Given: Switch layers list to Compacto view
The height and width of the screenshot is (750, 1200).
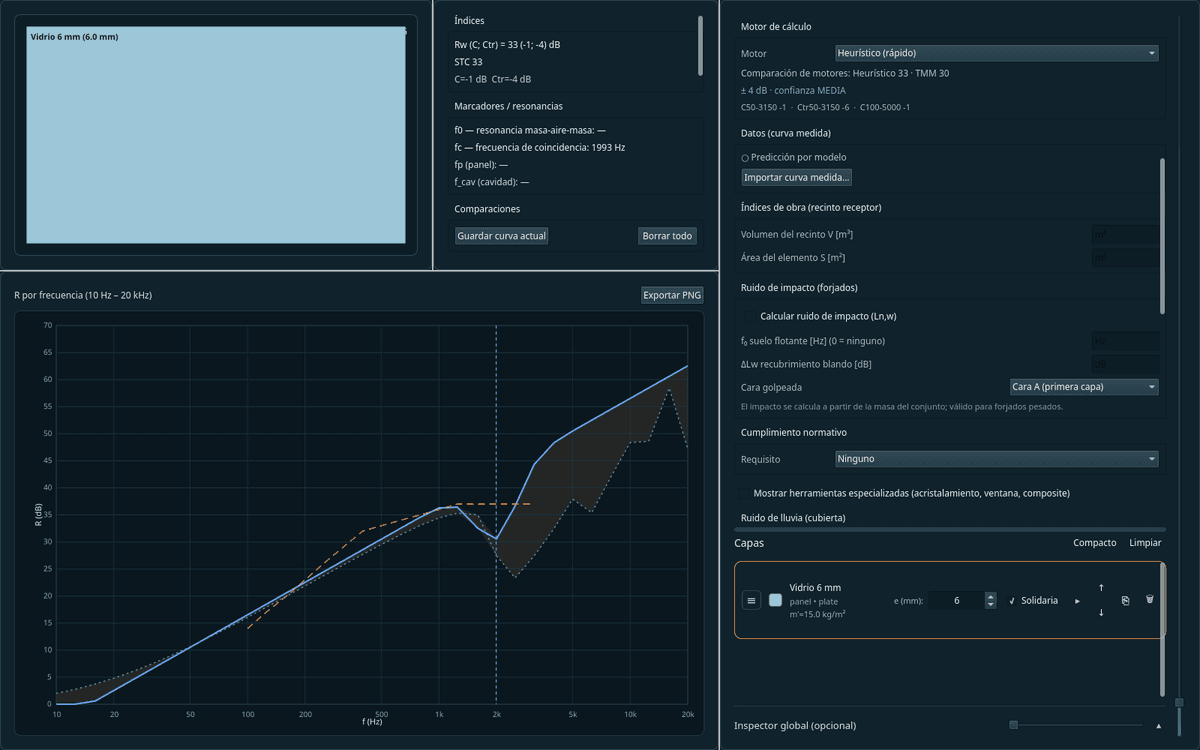Looking at the screenshot, I should tap(1094, 543).
